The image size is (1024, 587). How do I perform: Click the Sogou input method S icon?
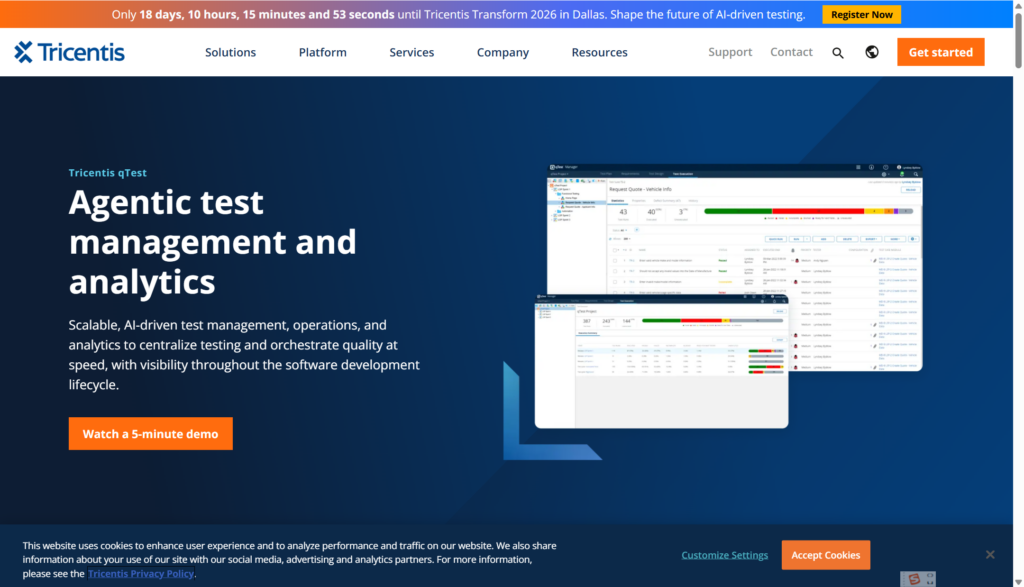coord(914,579)
